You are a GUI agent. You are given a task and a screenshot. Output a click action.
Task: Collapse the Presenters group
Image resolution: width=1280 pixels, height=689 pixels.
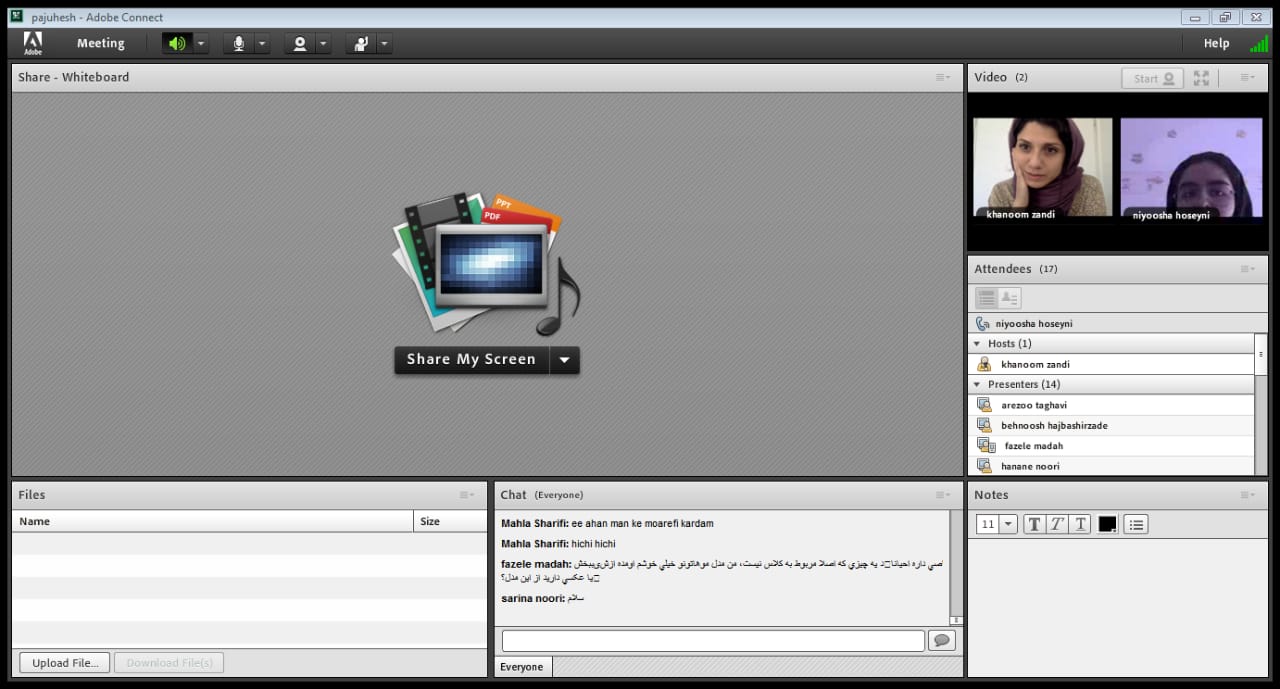click(977, 385)
